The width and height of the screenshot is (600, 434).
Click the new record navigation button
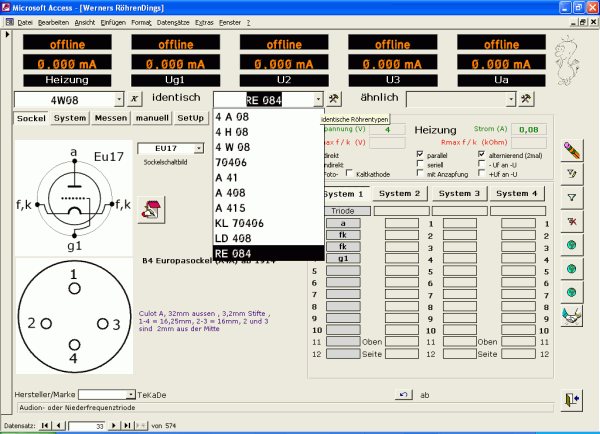140,426
